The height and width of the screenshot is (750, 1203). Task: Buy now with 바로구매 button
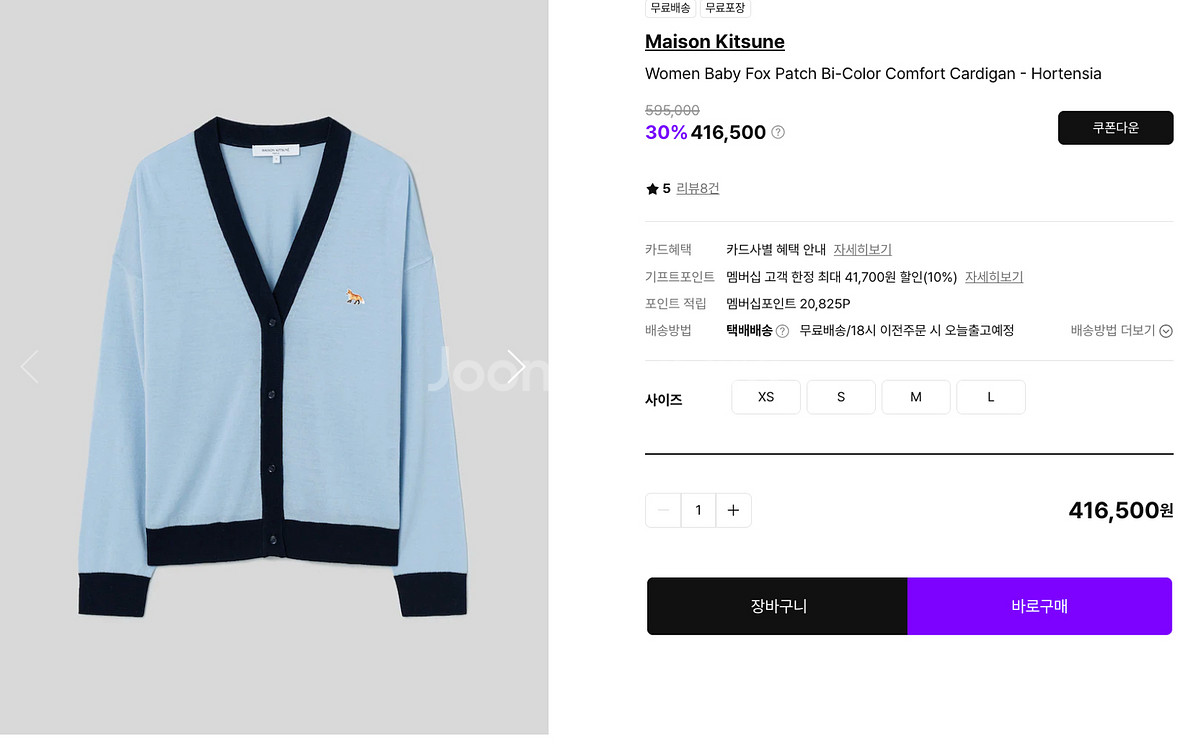click(1039, 606)
